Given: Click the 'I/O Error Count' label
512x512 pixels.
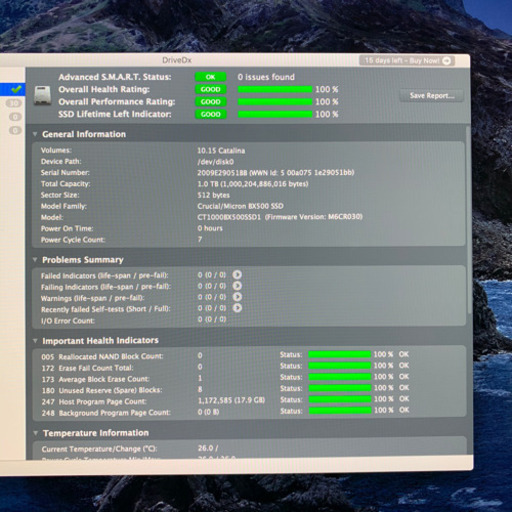Looking at the screenshot, I should [68, 321].
